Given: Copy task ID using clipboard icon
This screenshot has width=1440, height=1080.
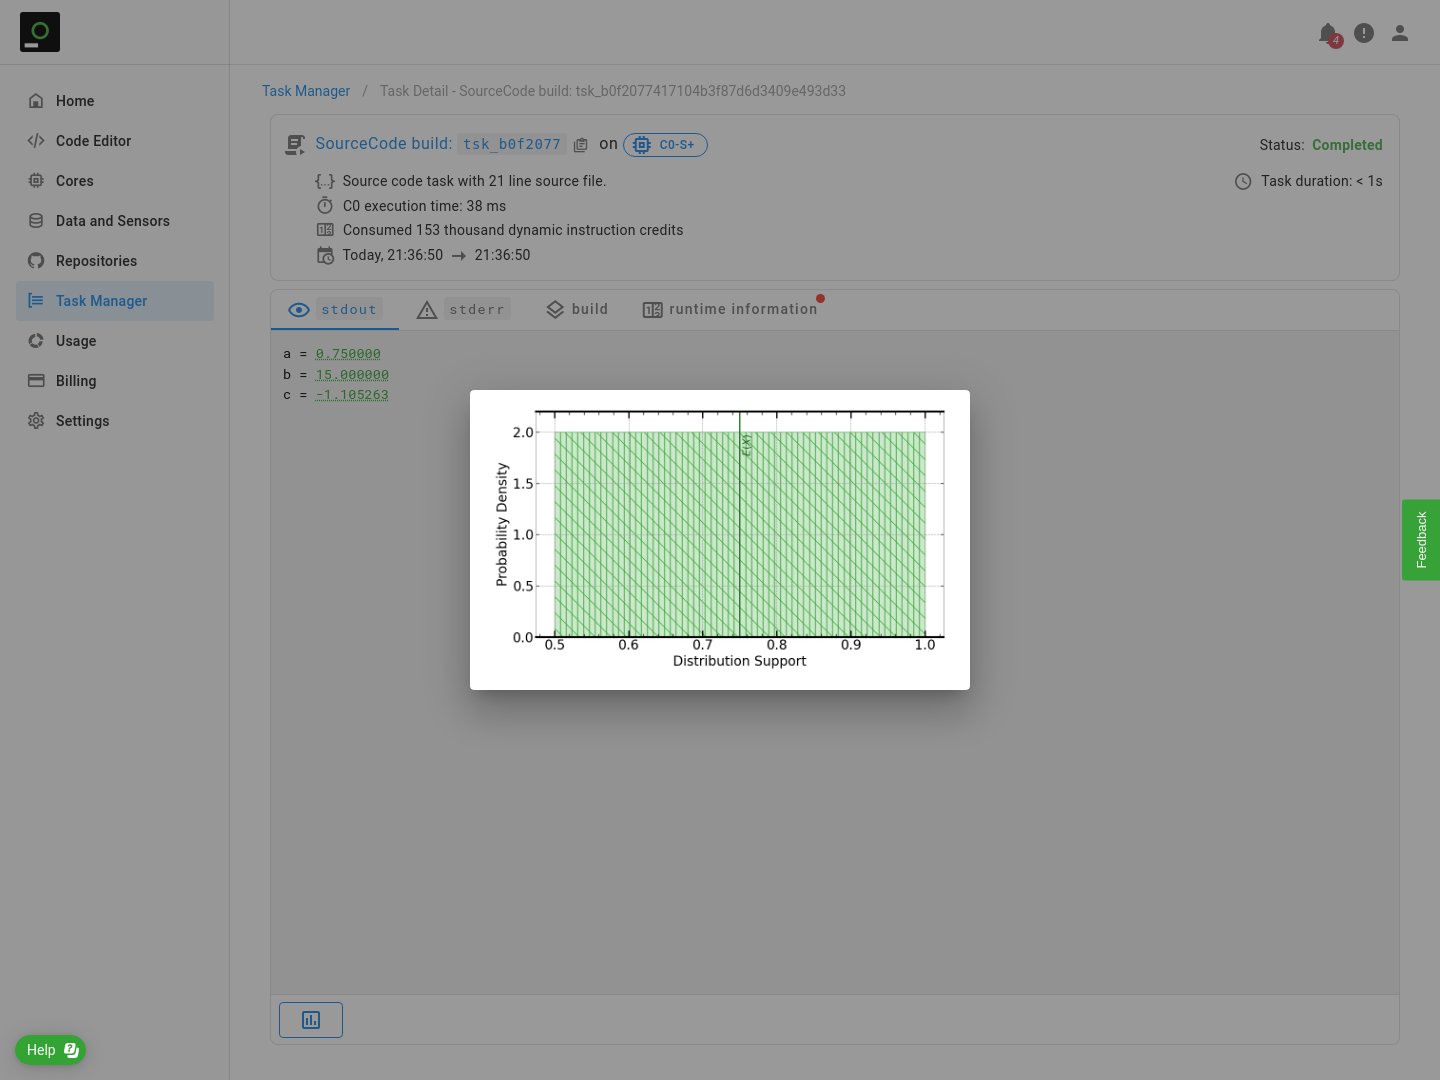Looking at the screenshot, I should tap(581, 145).
